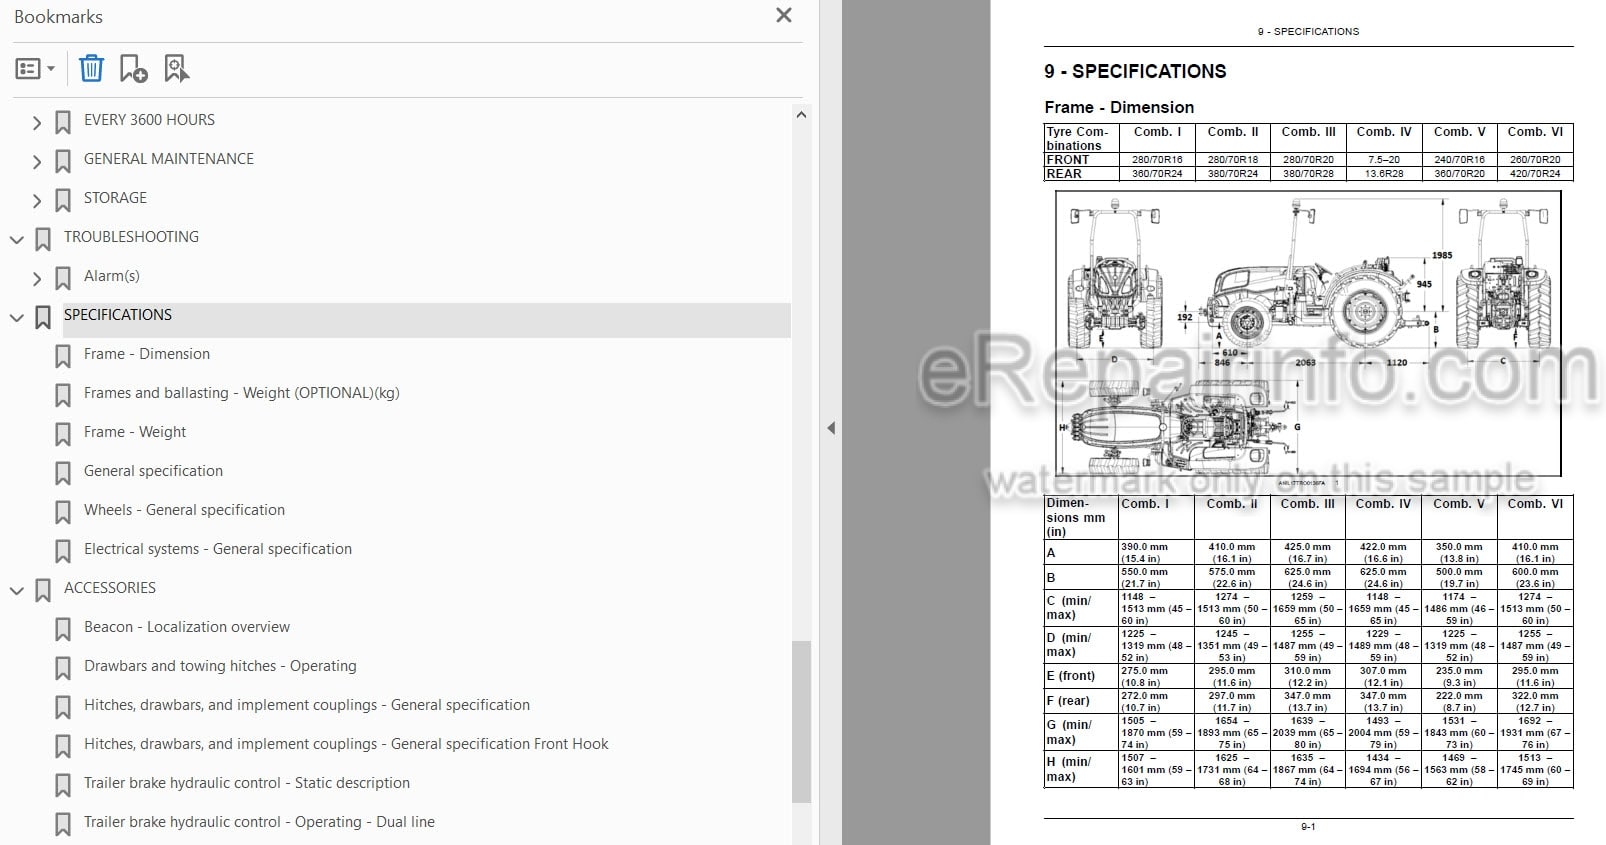Click the scroll up arrow of bookmarks list
The width and height of the screenshot is (1606, 845).
coord(801,115)
